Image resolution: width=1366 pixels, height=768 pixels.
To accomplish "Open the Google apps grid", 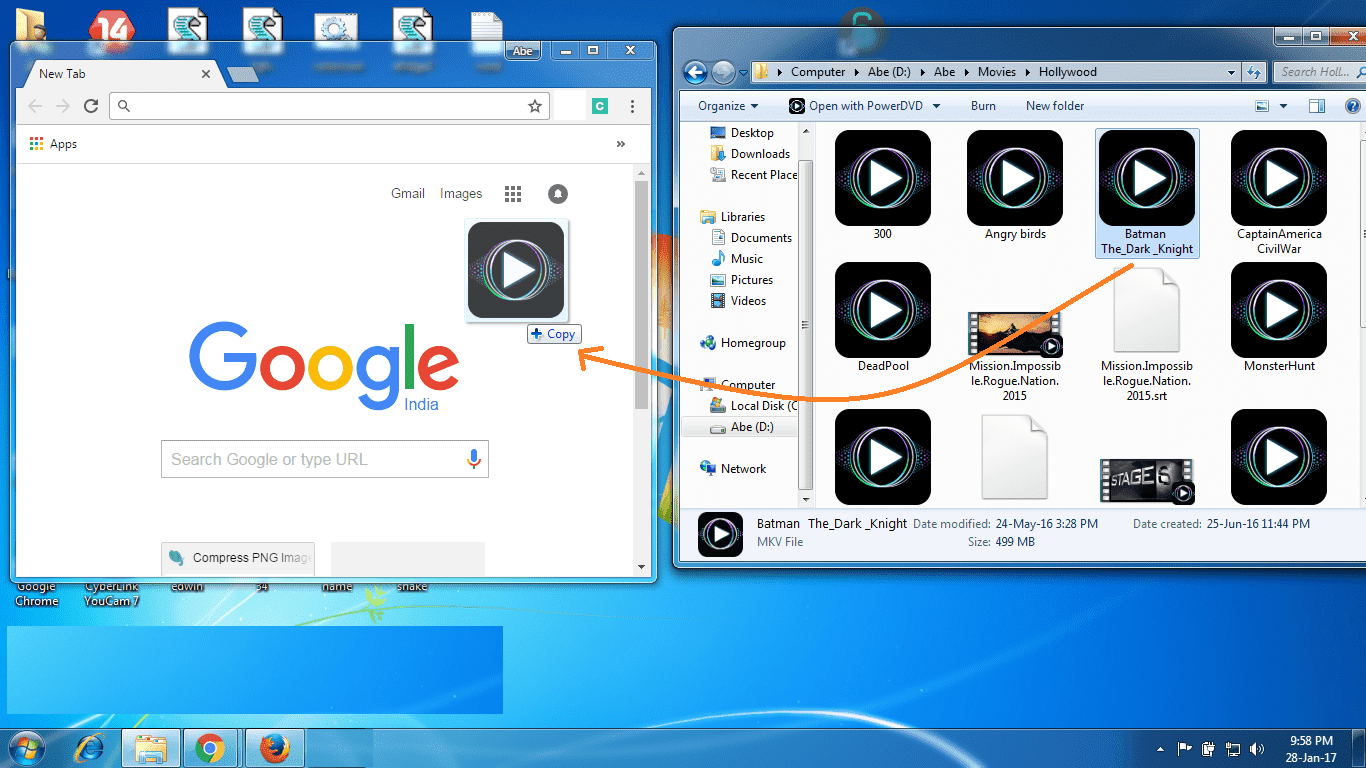I will (513, 194).
